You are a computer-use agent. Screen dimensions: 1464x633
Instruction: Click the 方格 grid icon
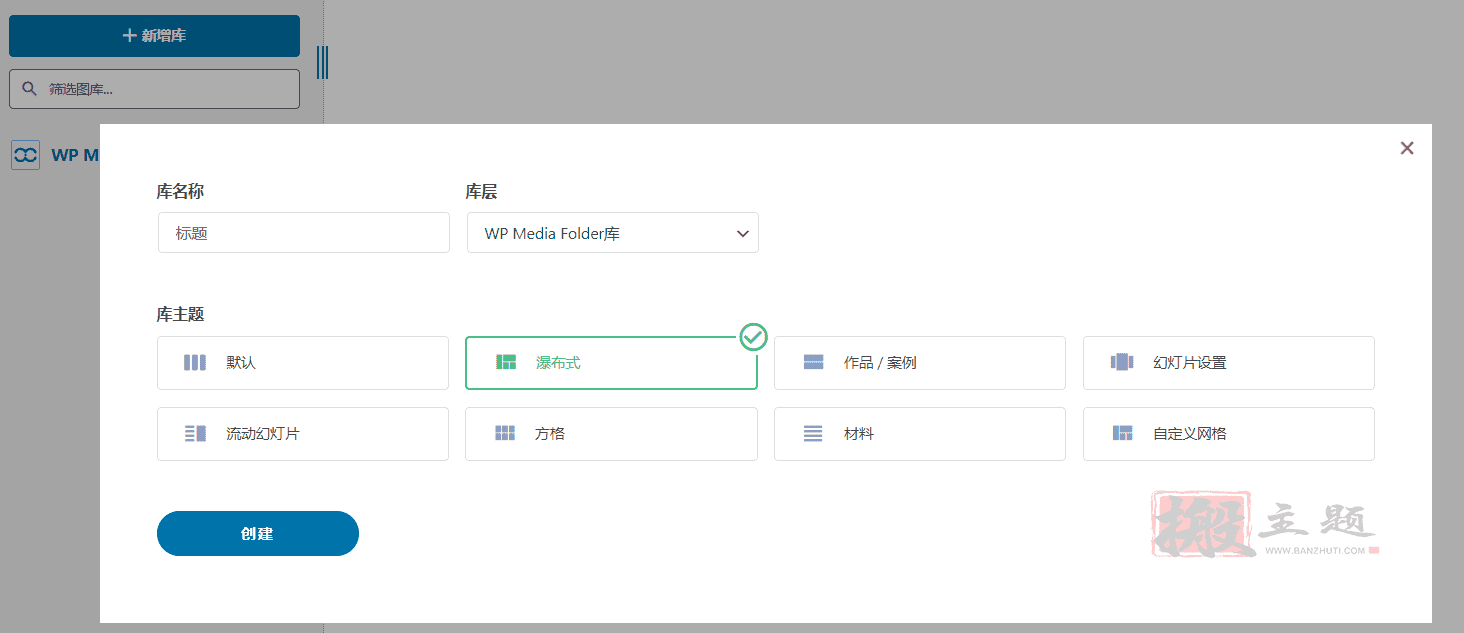(505, 434)
